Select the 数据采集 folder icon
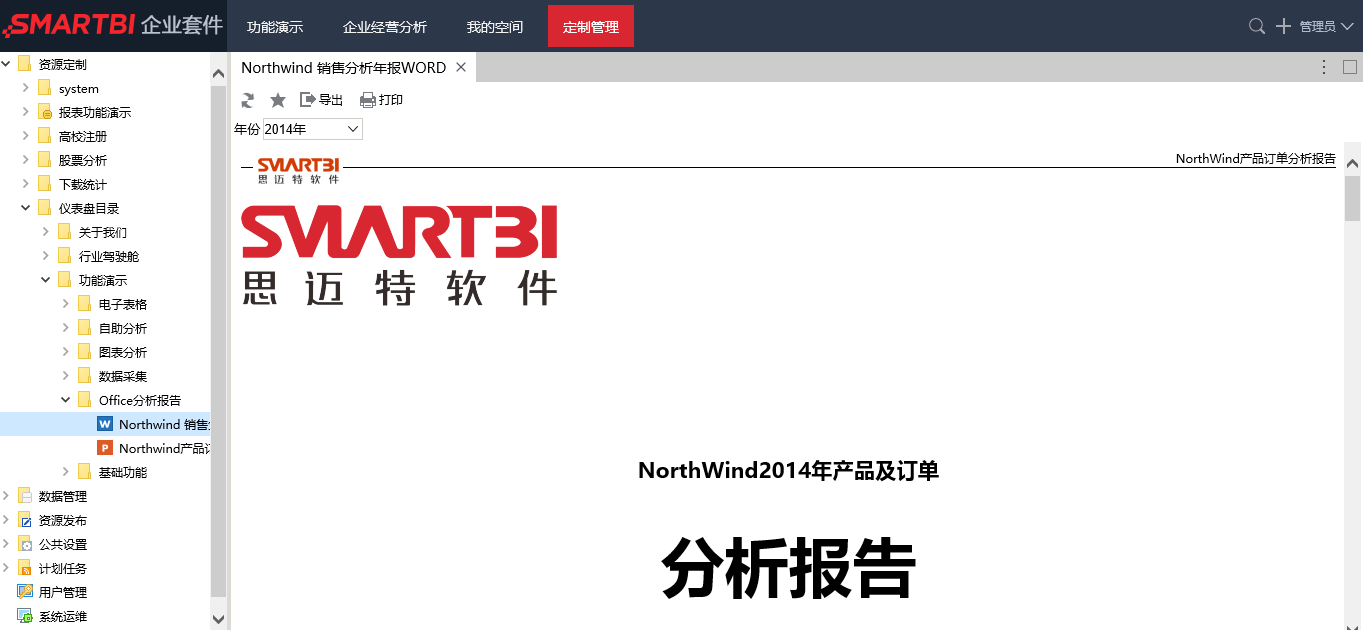This screenshot has width=1363, height=630. click(84, 376)
